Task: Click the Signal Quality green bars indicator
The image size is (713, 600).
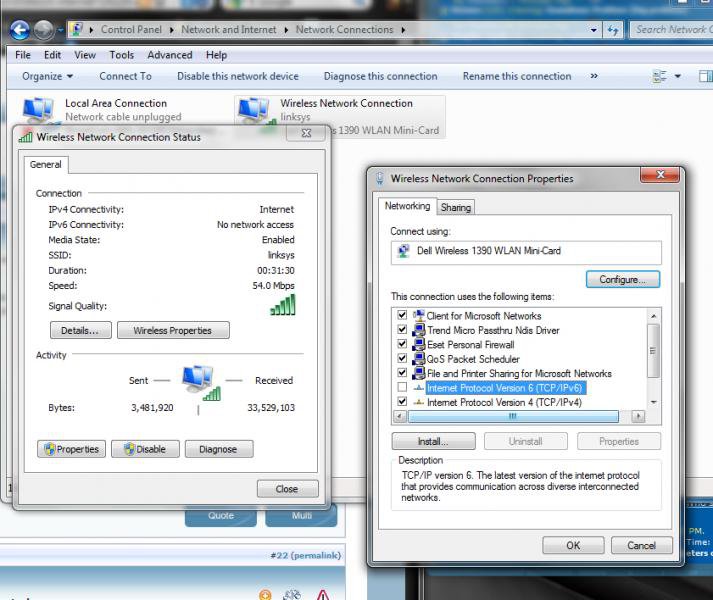Action: pyautogui.click(x=283, y=305)
